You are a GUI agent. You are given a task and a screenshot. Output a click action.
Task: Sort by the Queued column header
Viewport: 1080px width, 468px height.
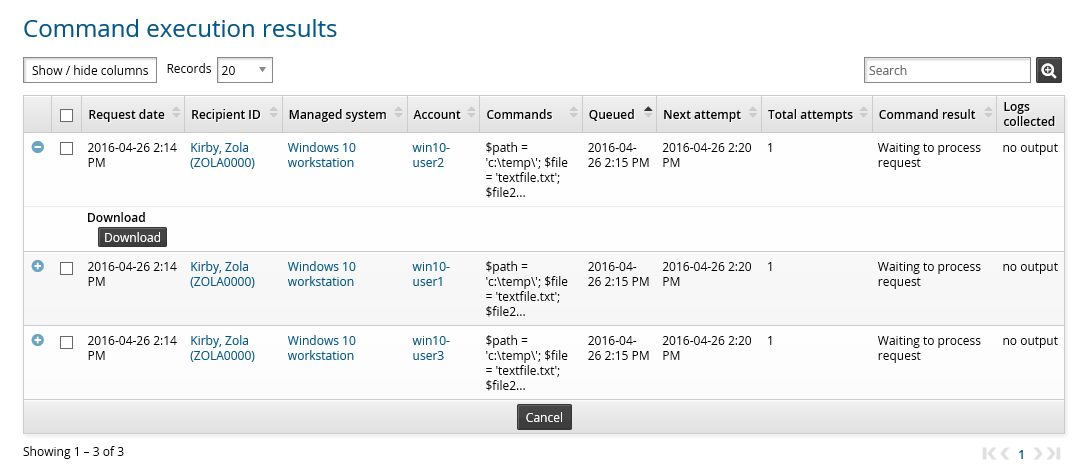click(611, 114)
